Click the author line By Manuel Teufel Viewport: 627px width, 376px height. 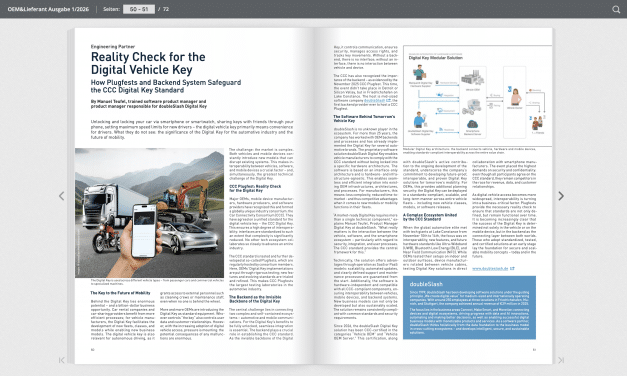[x=149, y=104]
